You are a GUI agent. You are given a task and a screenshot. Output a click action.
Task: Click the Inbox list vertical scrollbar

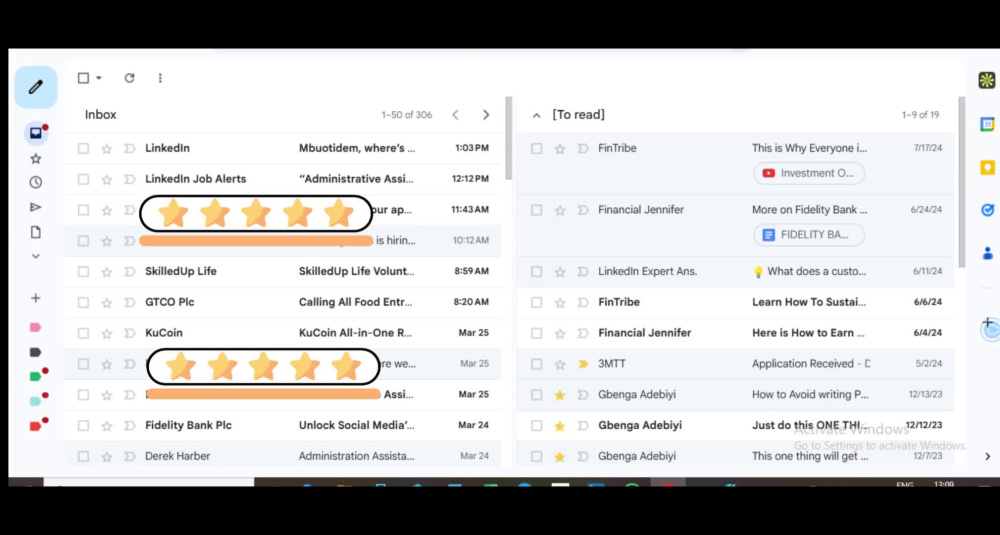[x=508, y=138]
